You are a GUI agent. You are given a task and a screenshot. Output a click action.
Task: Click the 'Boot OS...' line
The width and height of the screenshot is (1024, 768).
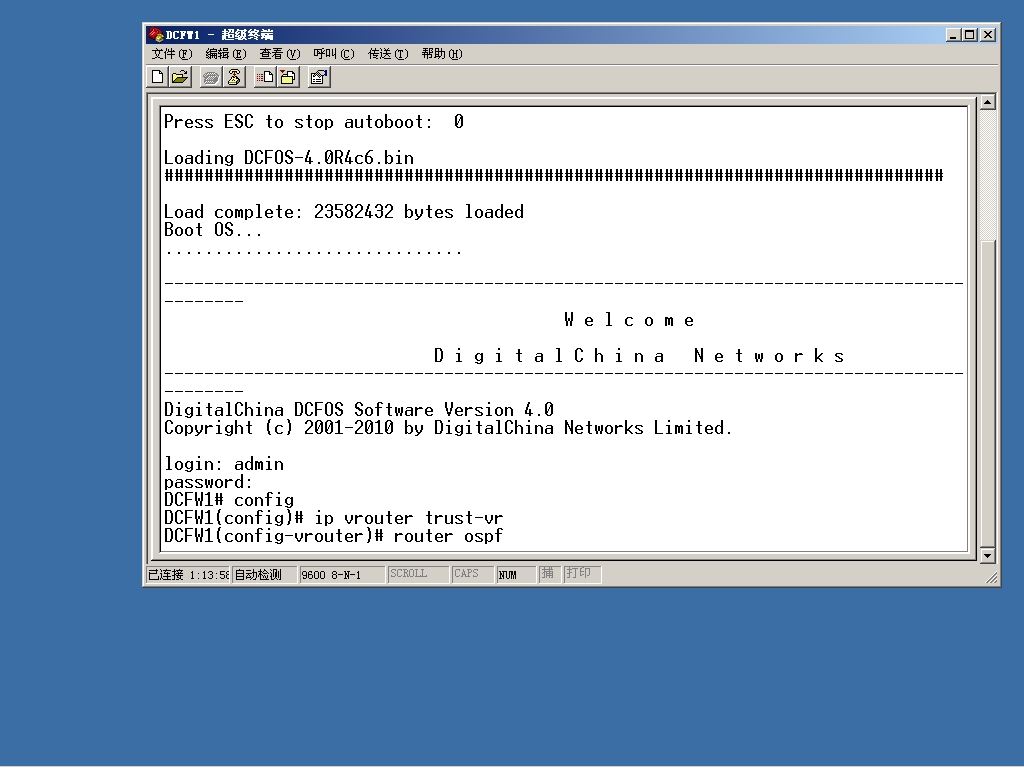212,230
